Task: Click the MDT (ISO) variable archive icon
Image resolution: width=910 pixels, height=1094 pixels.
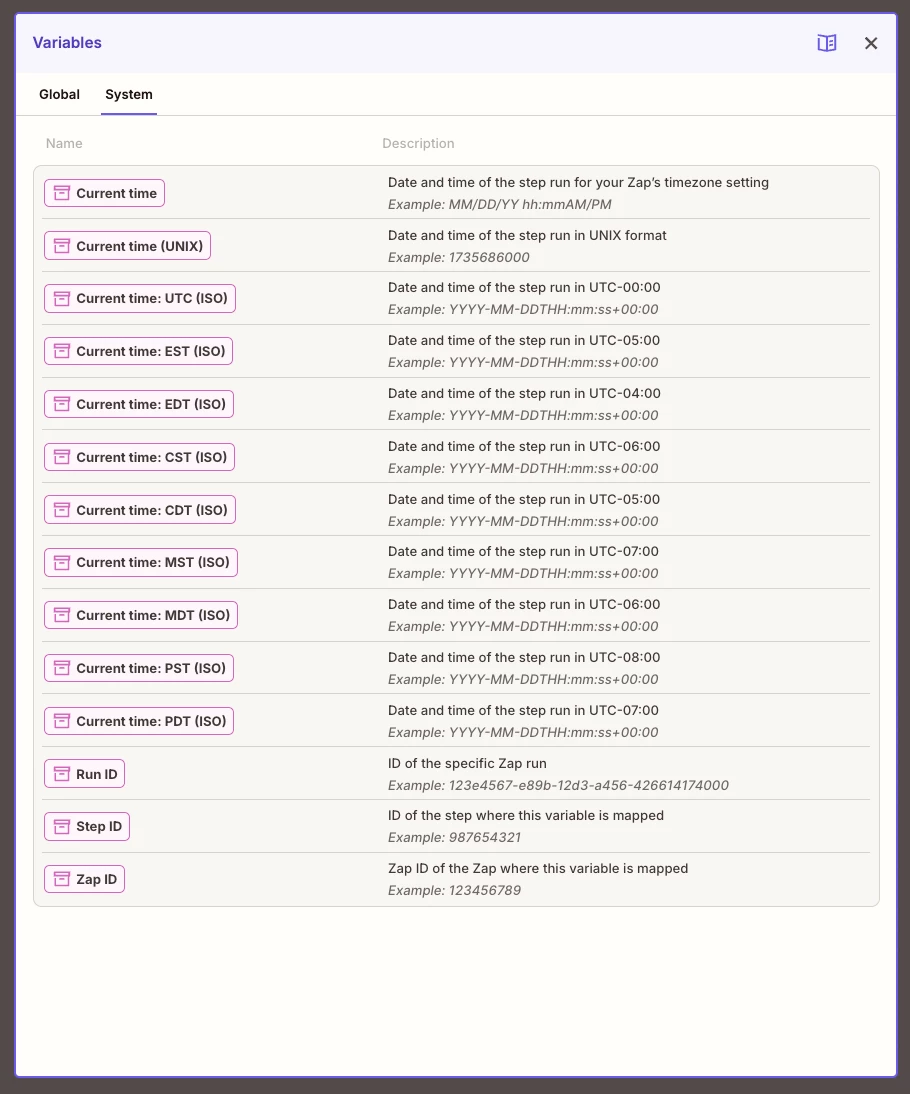Action: tap(62, 615)
